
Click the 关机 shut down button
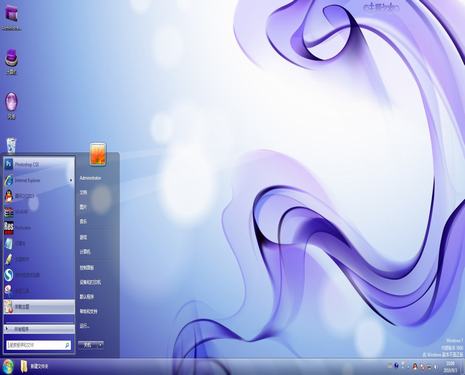click(x=87, y=345)
